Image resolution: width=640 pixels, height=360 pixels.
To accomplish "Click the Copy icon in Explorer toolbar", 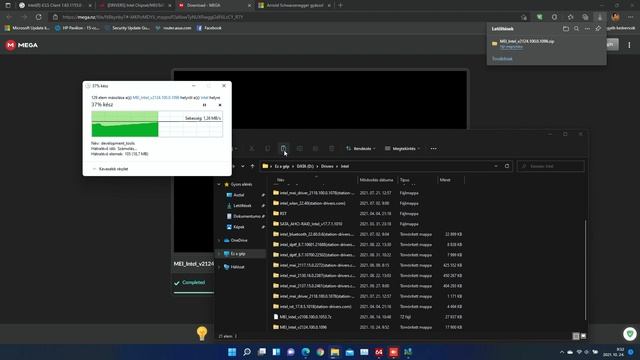I will [x=268, y=149].
